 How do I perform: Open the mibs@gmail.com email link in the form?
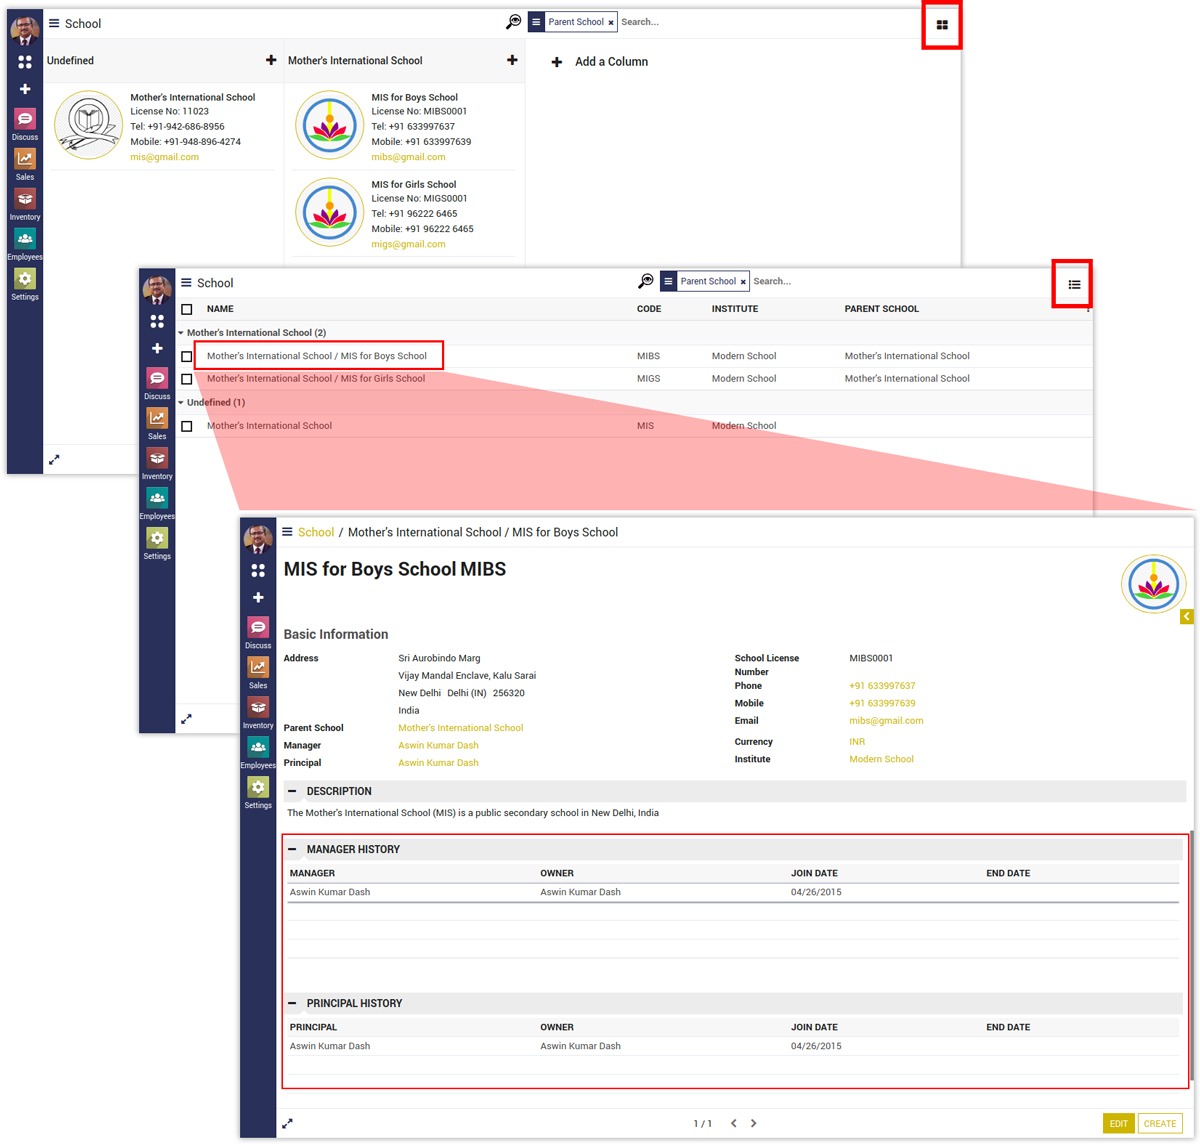tap(886, 720)
